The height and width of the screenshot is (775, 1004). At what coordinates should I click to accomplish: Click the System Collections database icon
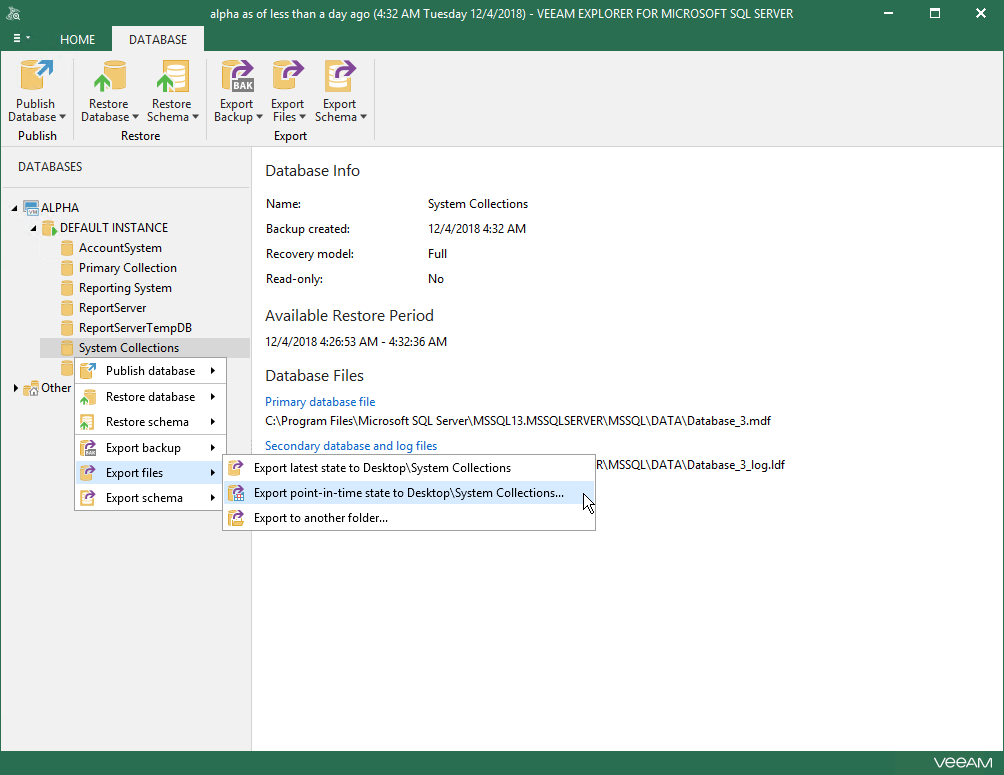click(67, 348)
